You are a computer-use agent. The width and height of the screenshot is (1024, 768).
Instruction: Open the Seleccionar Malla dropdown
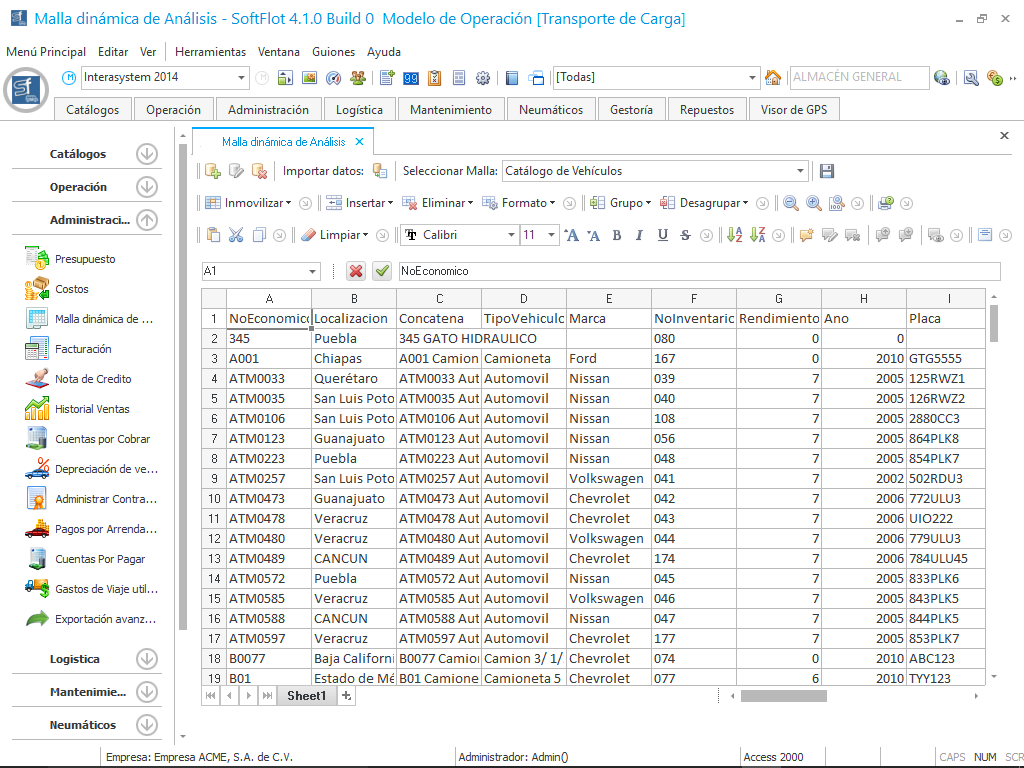[x=801, y=171]
